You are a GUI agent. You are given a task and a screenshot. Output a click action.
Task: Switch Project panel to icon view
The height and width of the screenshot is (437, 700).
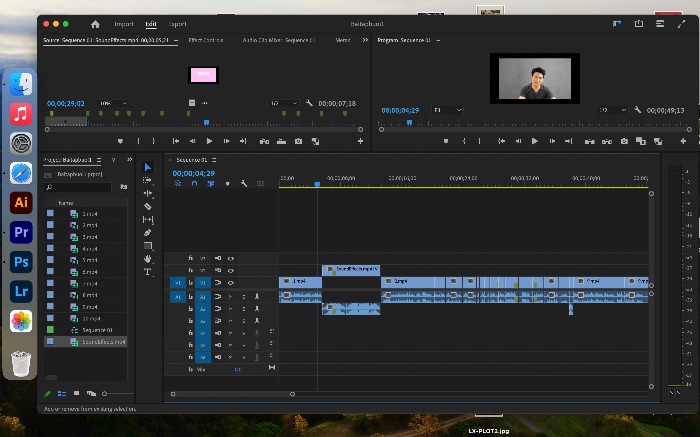pyautogui.click(x=76, y=393)
